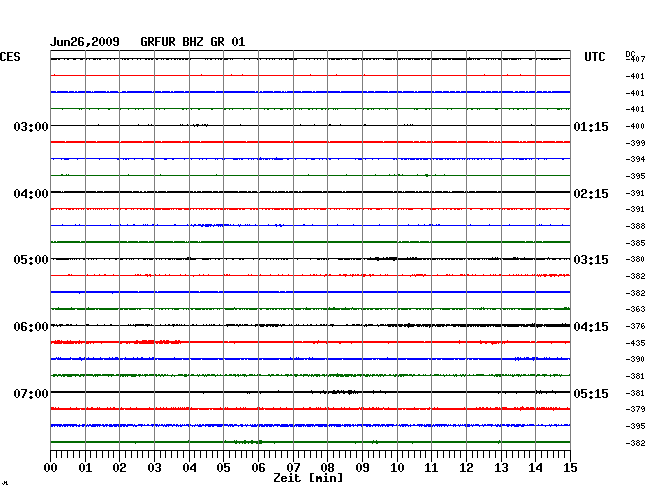The image size is (650, 494).
Task: Select minute mark 04 on time axis
Action: point(189,468)
